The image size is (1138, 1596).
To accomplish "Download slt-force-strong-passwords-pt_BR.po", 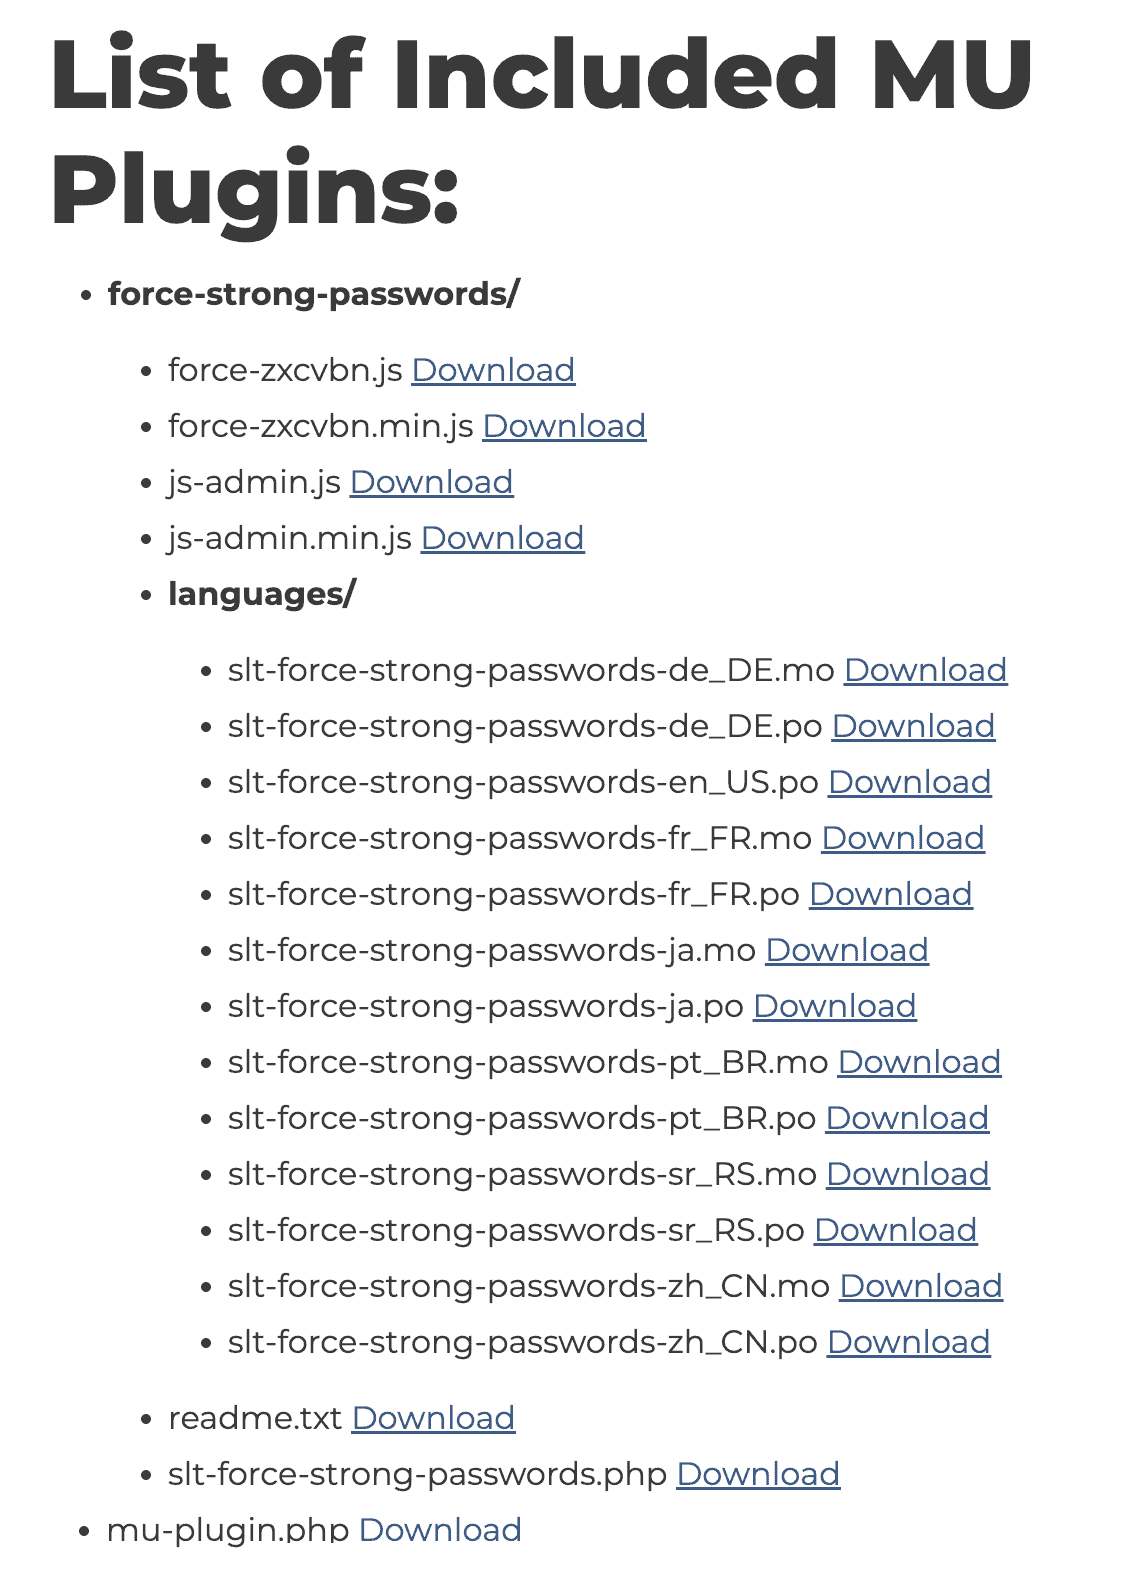I will (907, 1118).
